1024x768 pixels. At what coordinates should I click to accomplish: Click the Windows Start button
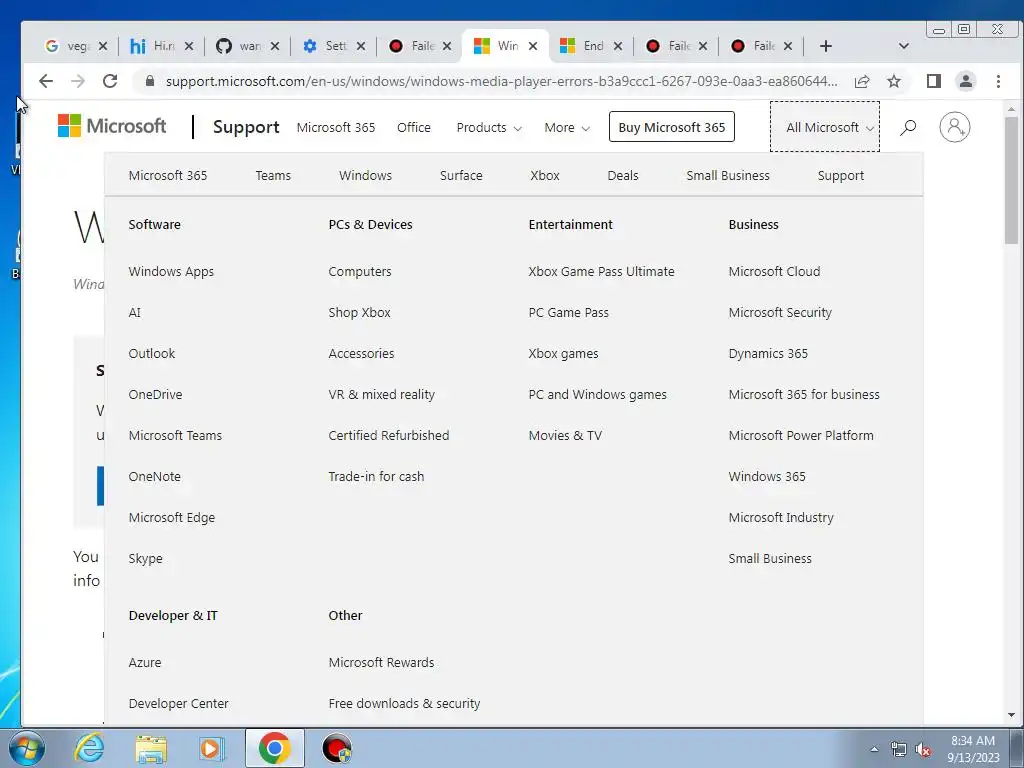pos(26,748)
